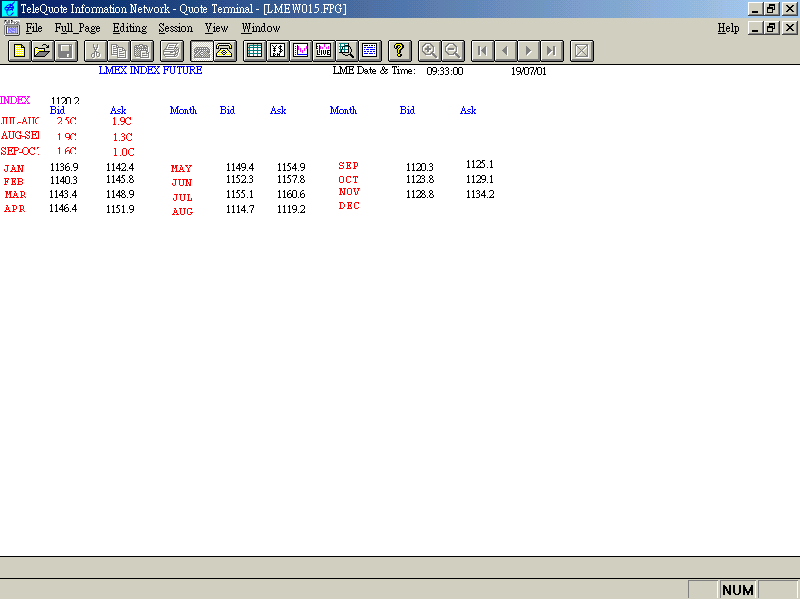This screenshot has height=600, width=800.
Task: Click the document icon beside File menu
Action: [11, 28]
